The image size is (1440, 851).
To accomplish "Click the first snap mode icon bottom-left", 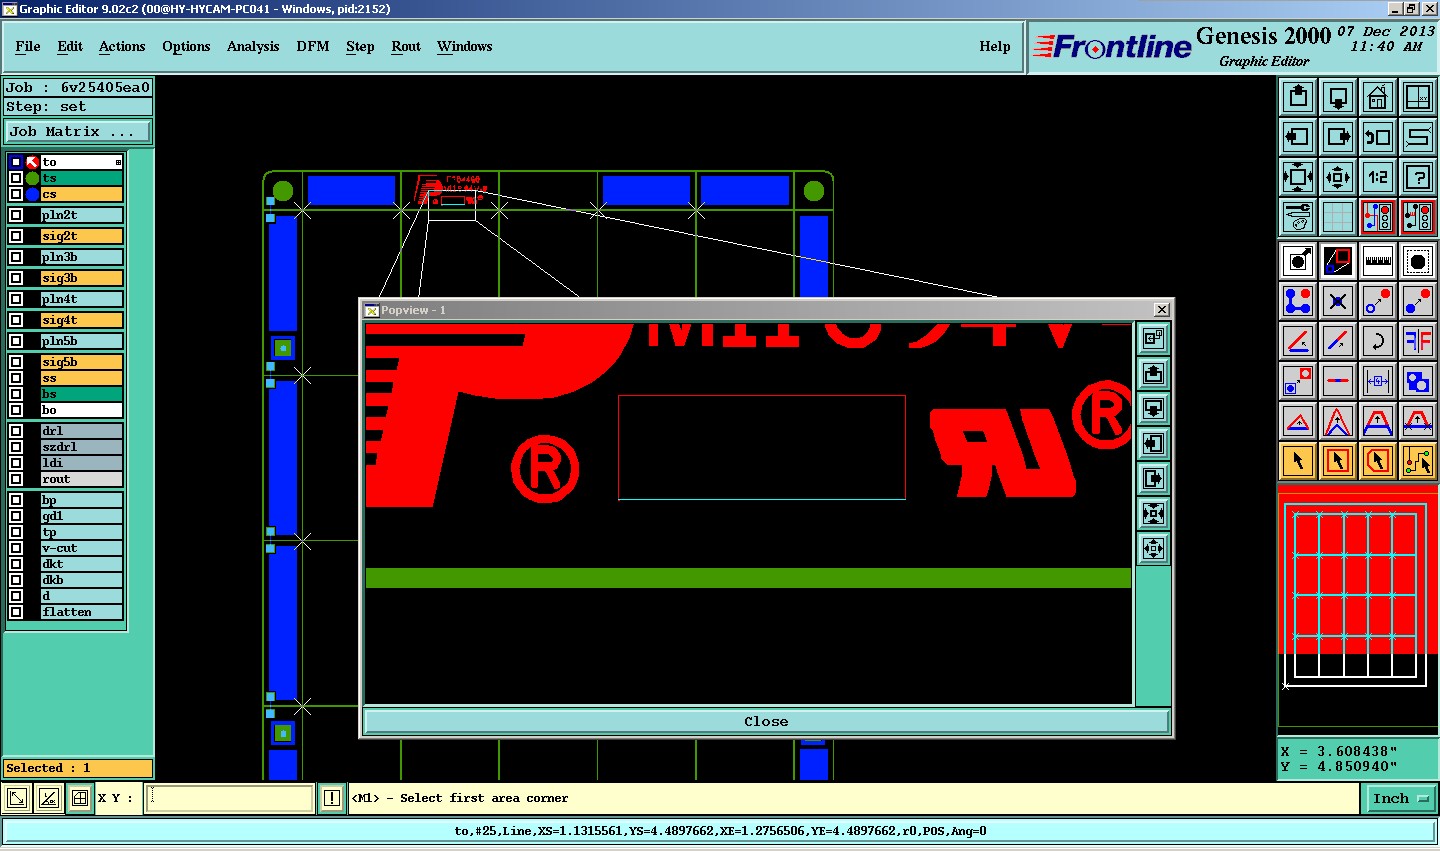I will tap(17, 798).
